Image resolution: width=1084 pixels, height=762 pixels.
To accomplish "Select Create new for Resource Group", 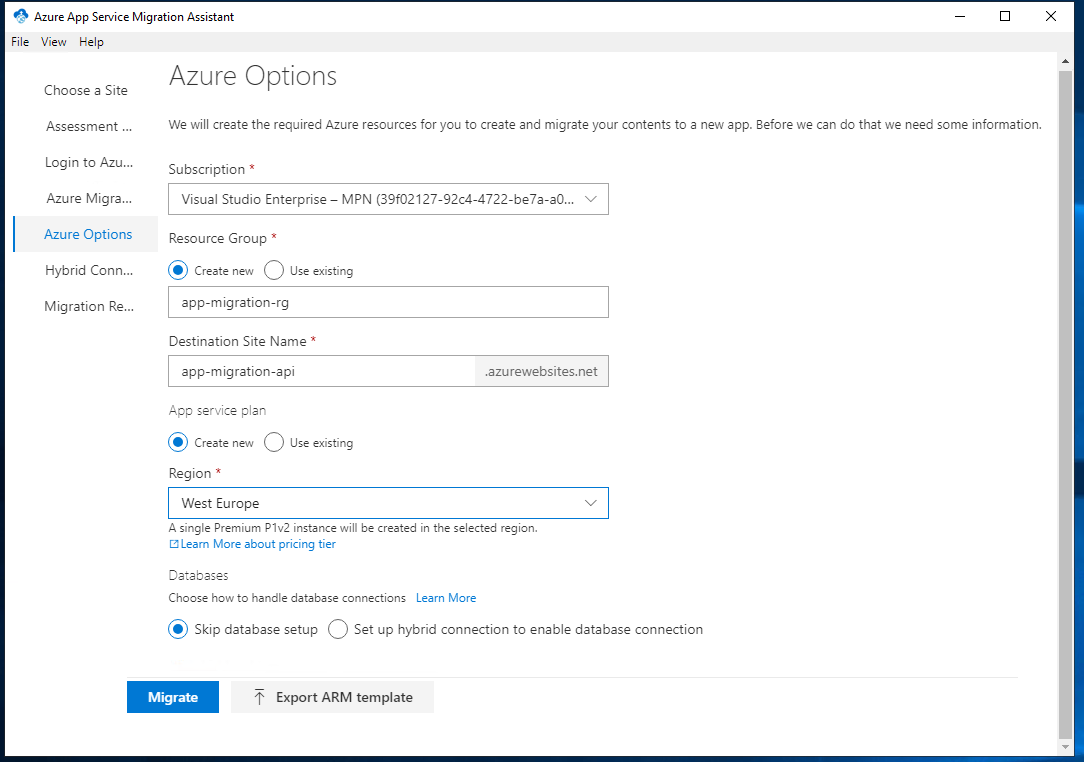I will pyautogui.click(x=178, y=270).
